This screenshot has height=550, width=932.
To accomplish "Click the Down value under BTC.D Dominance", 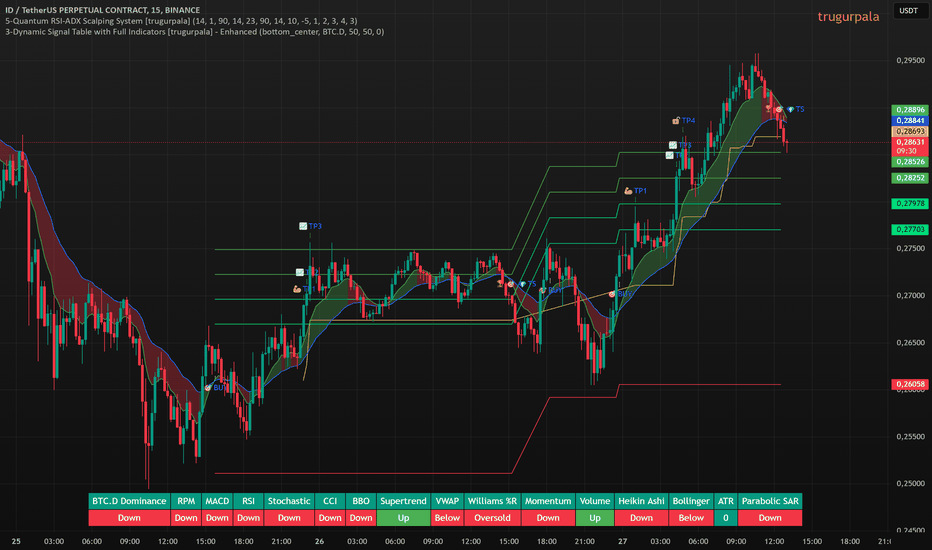I will tap(129, 518).
